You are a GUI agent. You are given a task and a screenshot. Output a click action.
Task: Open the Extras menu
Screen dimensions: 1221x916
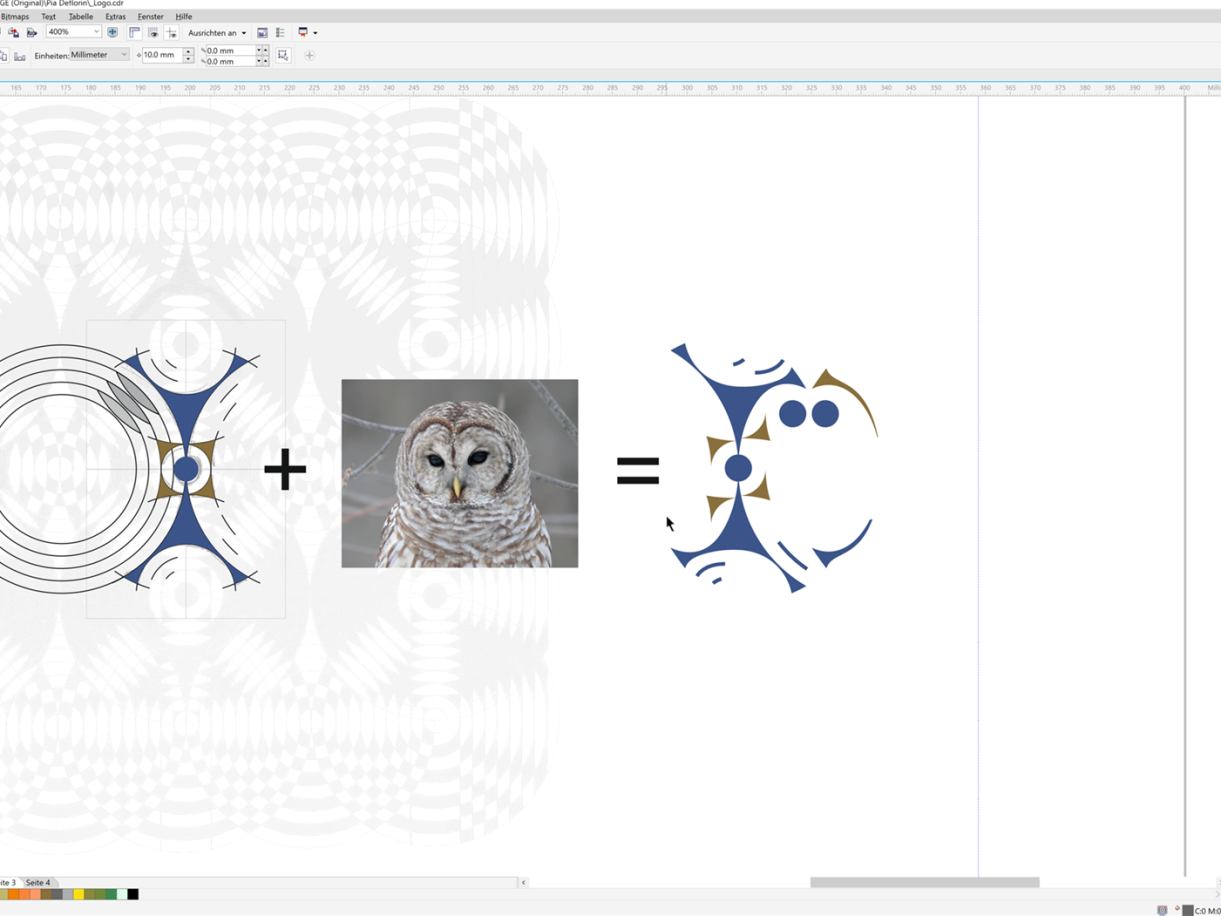point(115,17)
